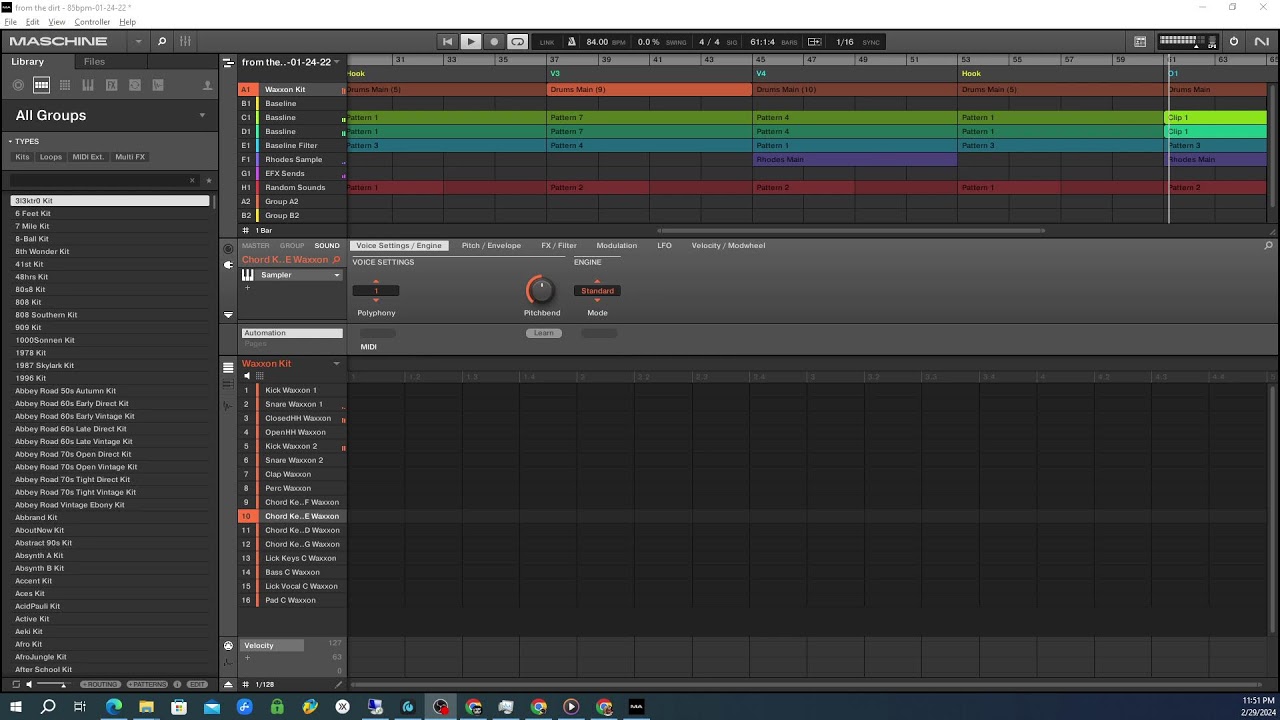Click the Record button in transport
1280x720 pixels.
point(494,41)
